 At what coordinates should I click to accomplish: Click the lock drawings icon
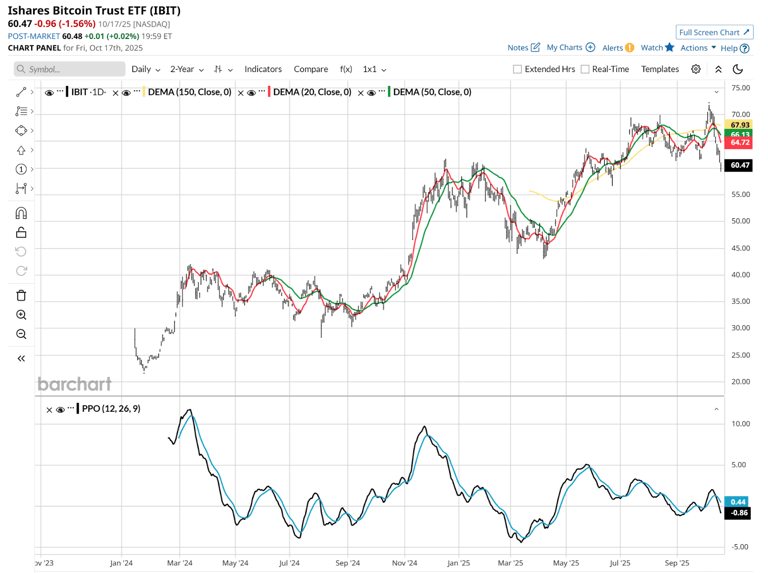tap(21, 232)
